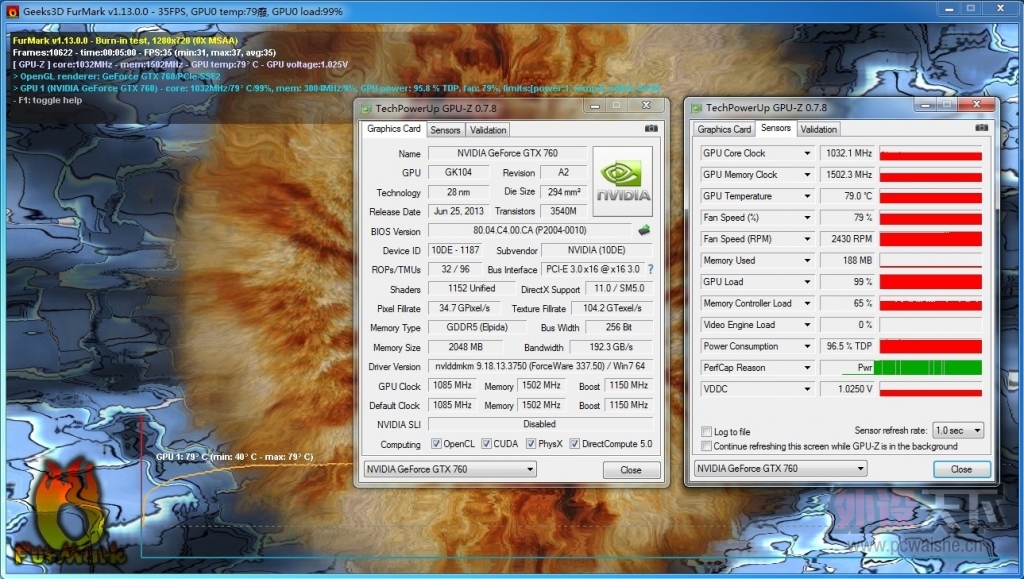This screenshot has height=579, width=1024.
Task: Click the NVIDIA SLI Disabled field
Action: (540, 424)
